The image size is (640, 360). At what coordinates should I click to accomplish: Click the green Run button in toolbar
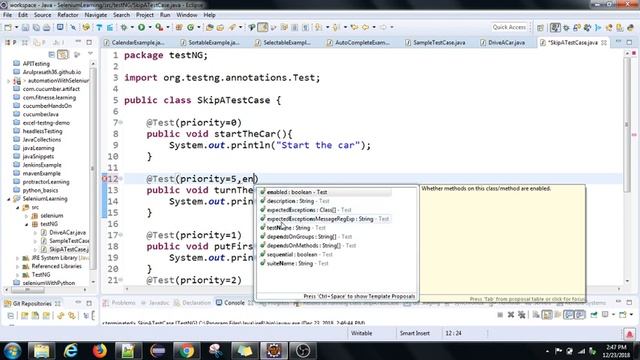point(142,27)
